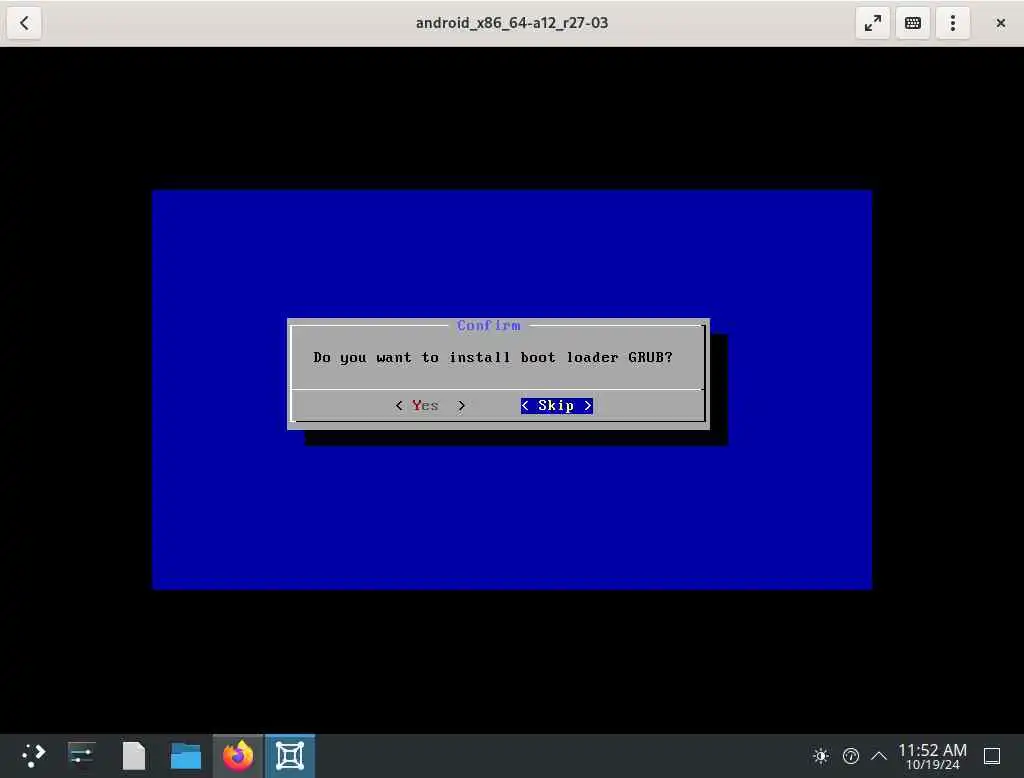
Task: Switch to the Boxes virtual machine app
Action: point(290,756)
